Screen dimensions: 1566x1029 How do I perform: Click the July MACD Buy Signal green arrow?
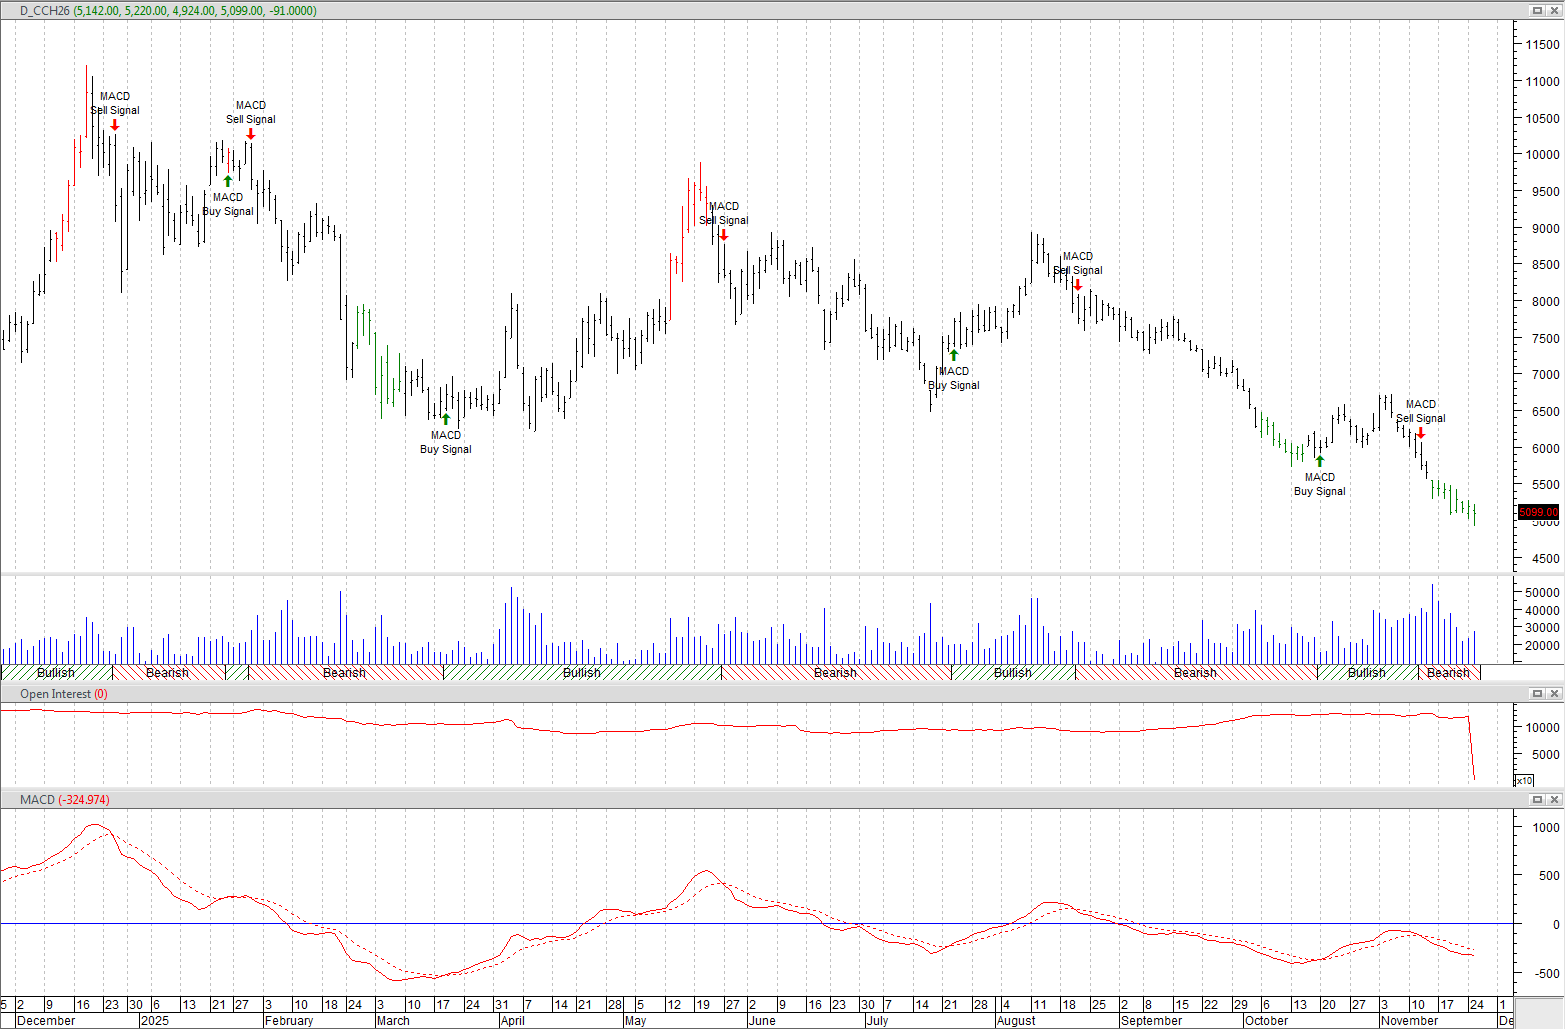point(954,354)
